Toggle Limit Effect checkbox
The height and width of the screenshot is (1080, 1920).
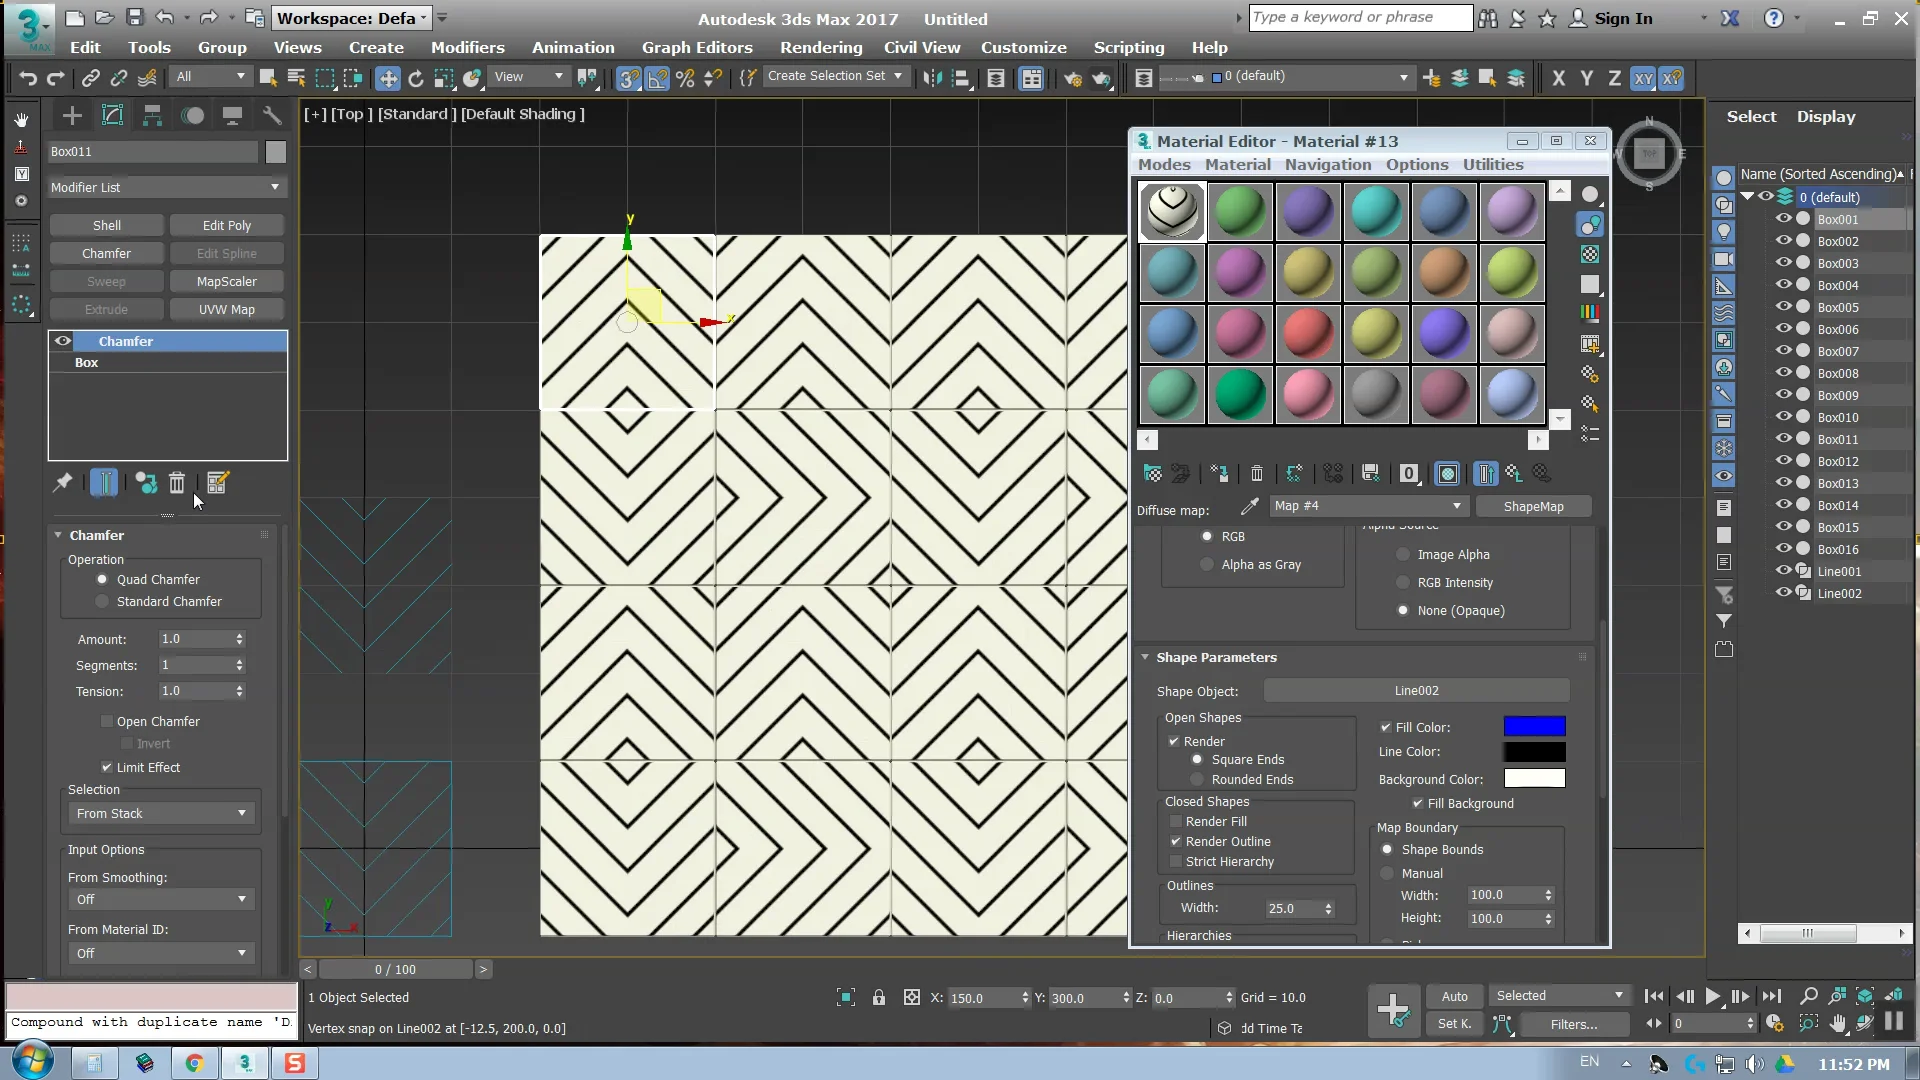(107, 767)
